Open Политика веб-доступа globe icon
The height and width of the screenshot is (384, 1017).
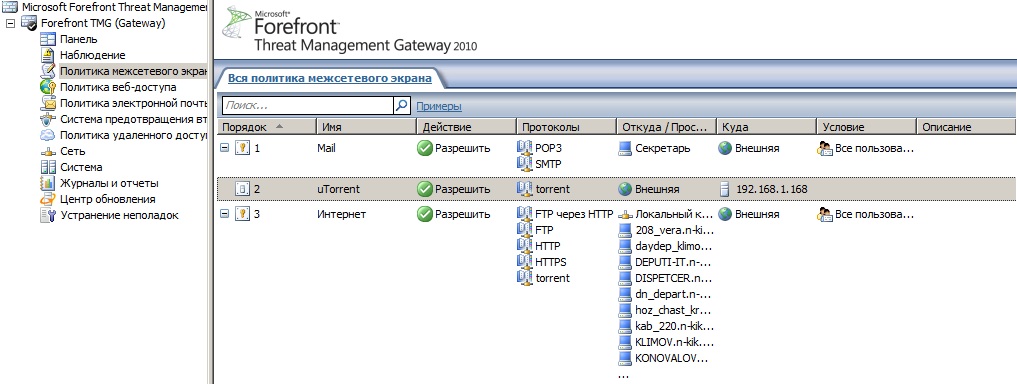click(x=48, y=87)
